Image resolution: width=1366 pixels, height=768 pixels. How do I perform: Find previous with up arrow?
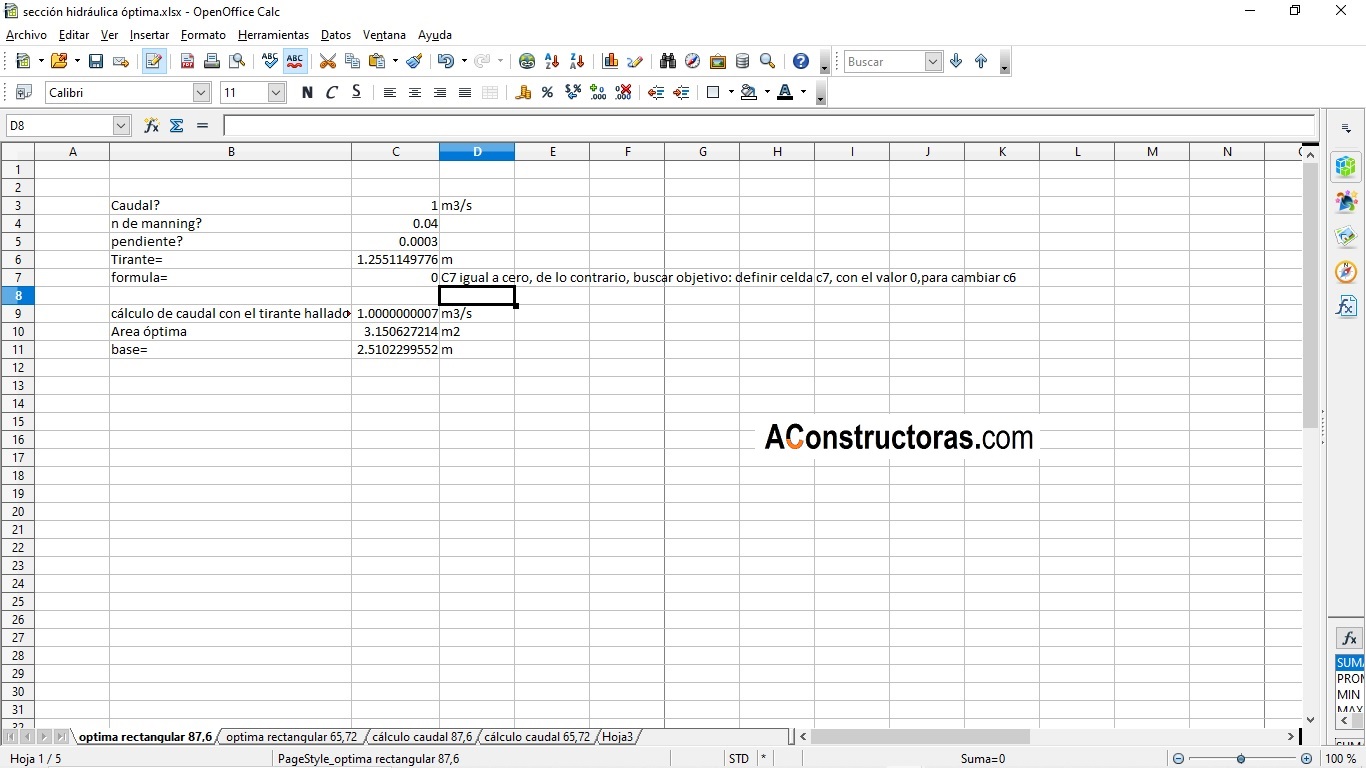[x=981, y=61]
